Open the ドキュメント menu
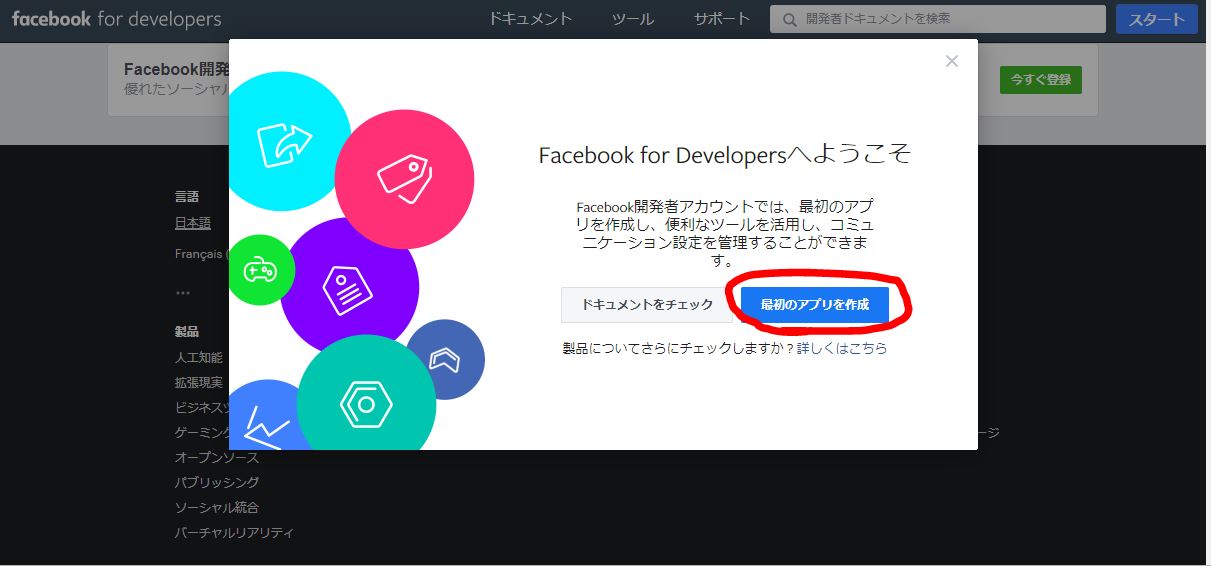 [530, 19]
